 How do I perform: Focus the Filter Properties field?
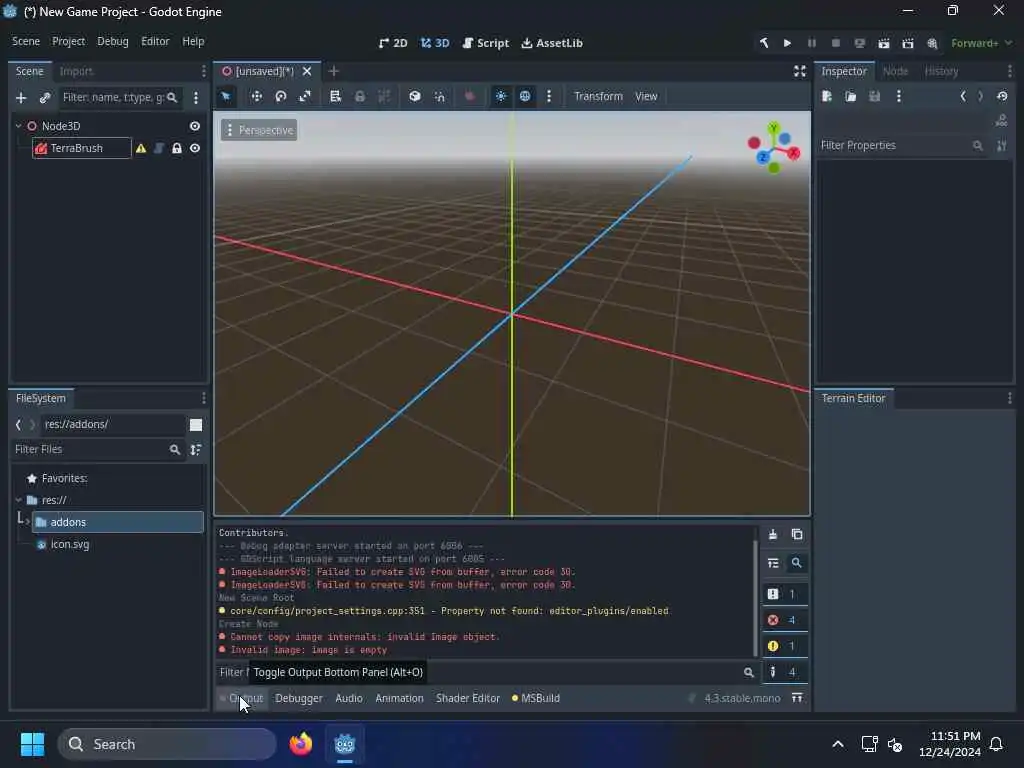[x=902, y=145]
